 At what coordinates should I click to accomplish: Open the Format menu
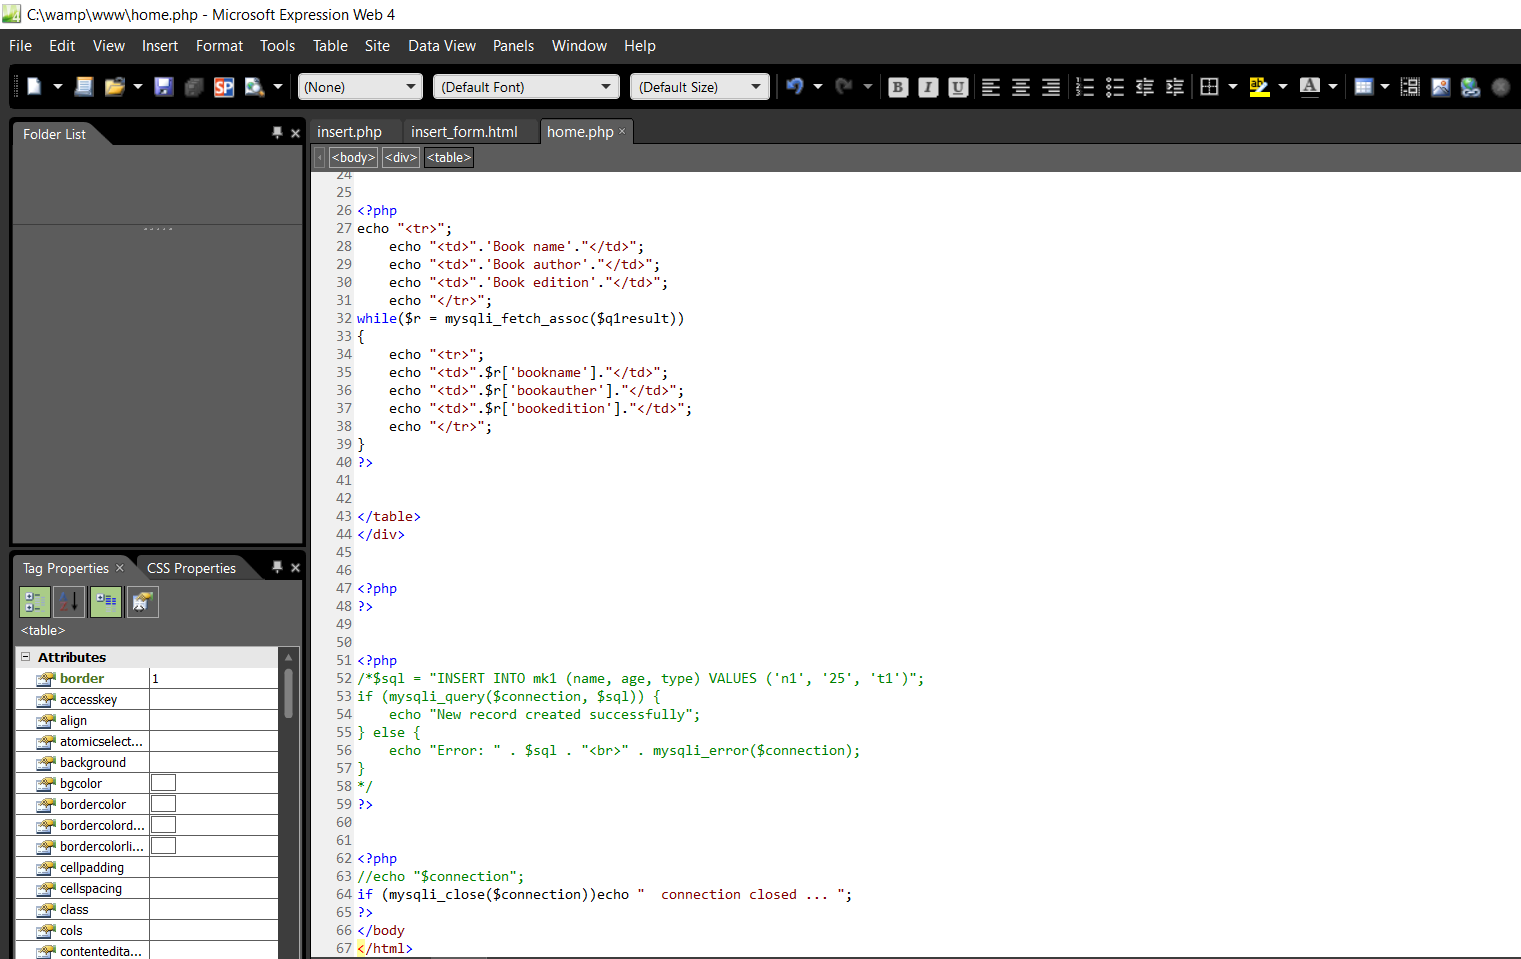click(x=219, y=46)
